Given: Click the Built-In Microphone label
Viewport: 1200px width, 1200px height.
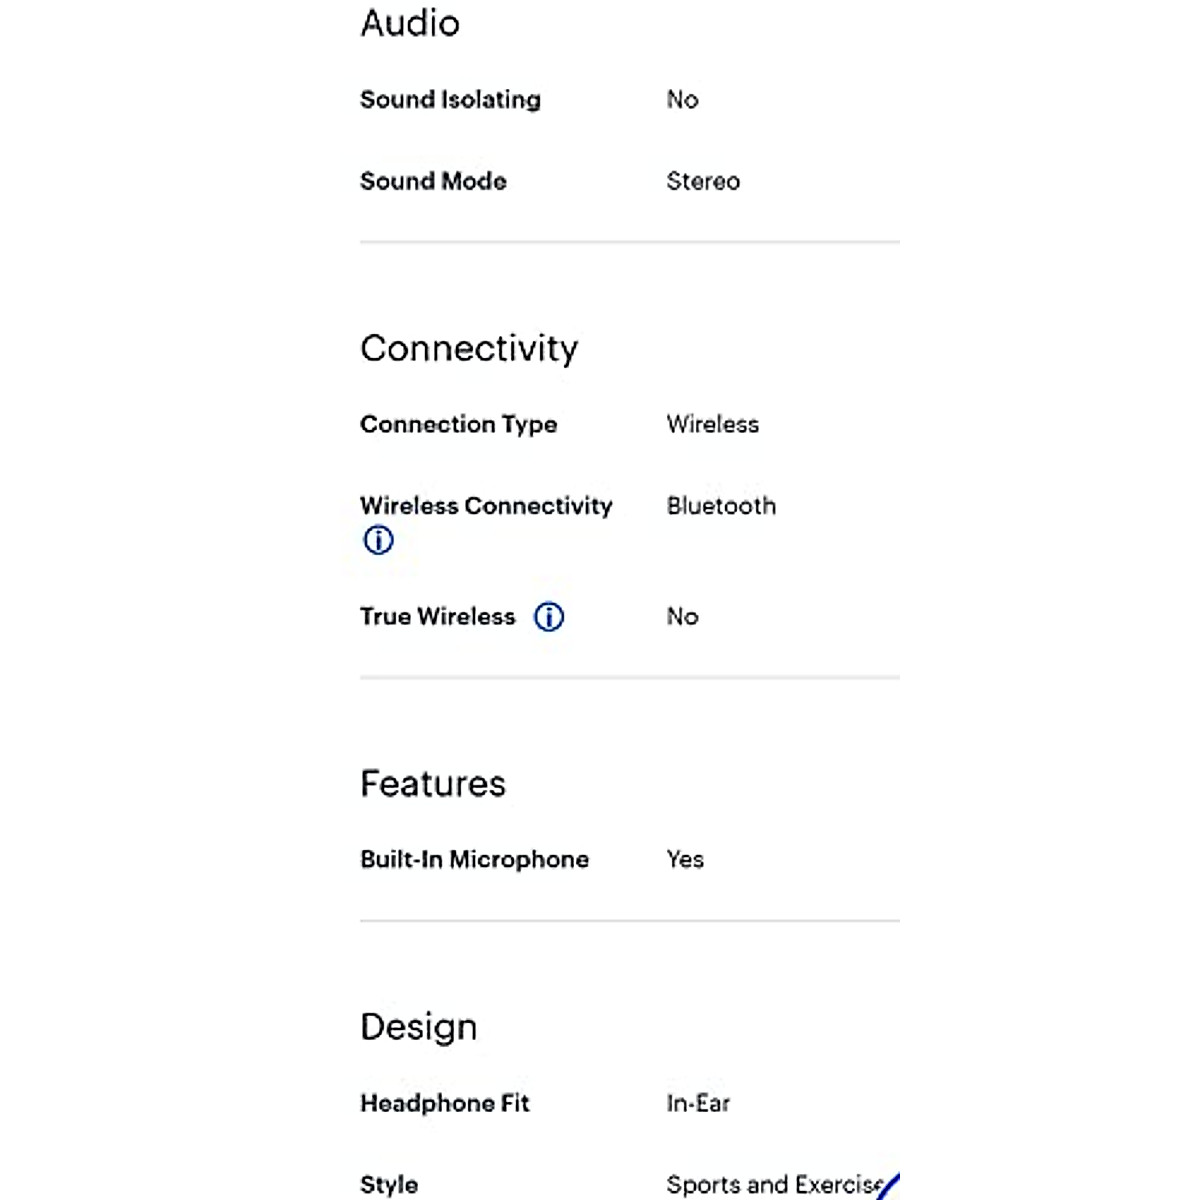Looking at the screenshot, I should pos(474,859).
